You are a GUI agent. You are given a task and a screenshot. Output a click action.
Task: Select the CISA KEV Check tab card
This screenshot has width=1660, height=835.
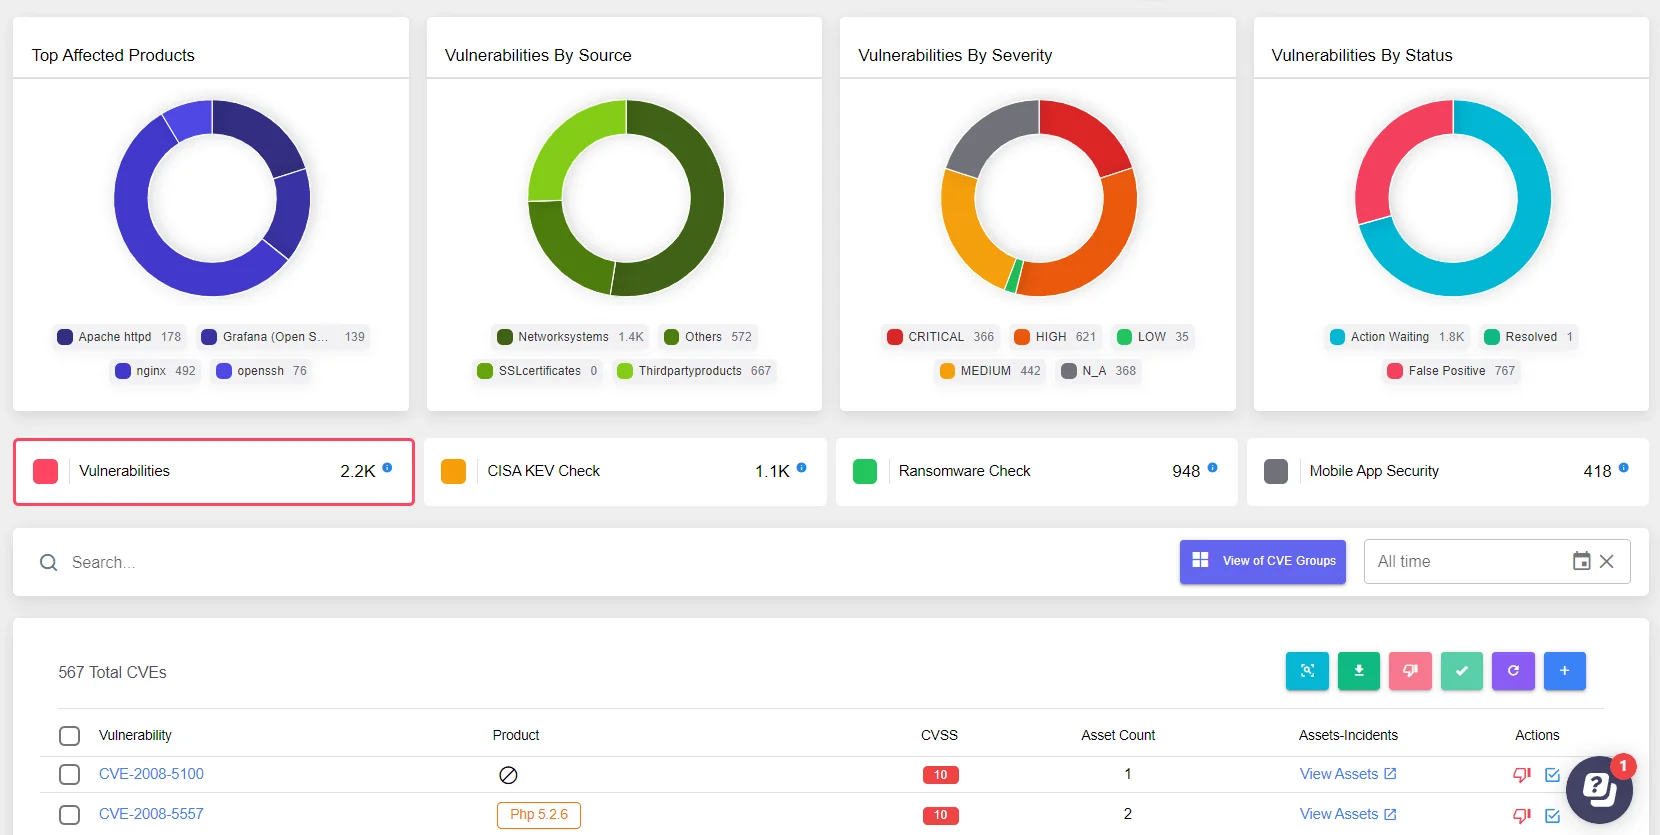(x=625, y=471)
